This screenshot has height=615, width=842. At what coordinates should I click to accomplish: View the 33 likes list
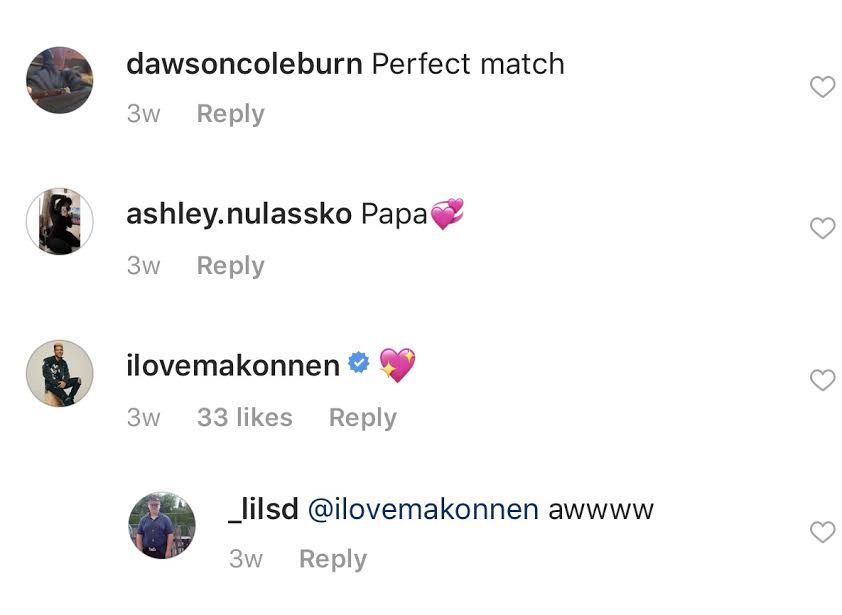pos(244,418)
